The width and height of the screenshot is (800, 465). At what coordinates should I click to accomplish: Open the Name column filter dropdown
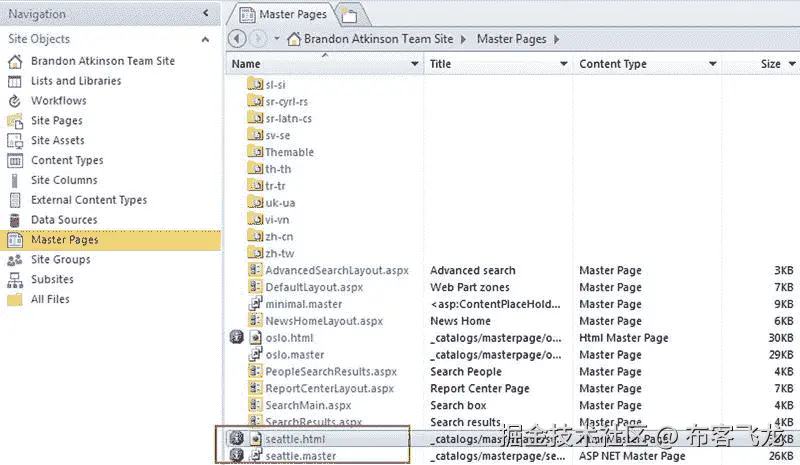click(414, 64)
